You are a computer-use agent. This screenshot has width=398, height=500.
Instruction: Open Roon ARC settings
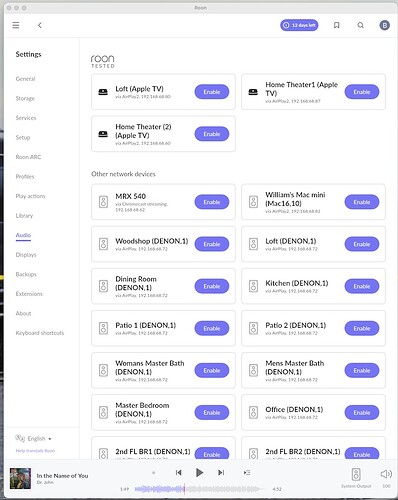pyautogui.click(x=28, y=157)
